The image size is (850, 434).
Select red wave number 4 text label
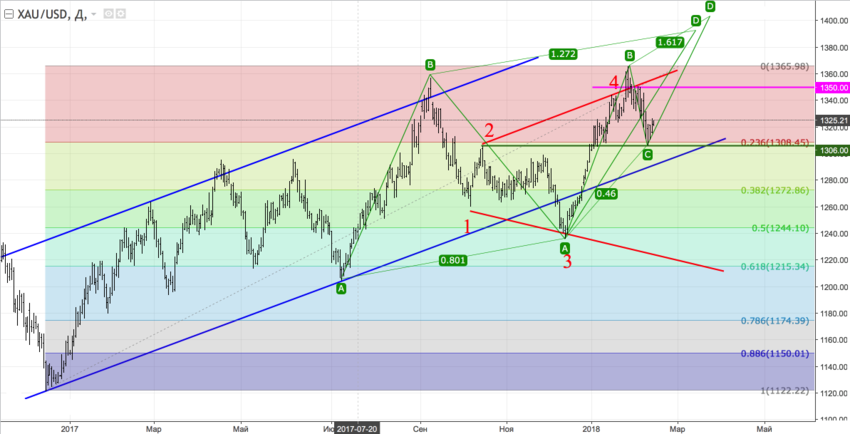613,81
